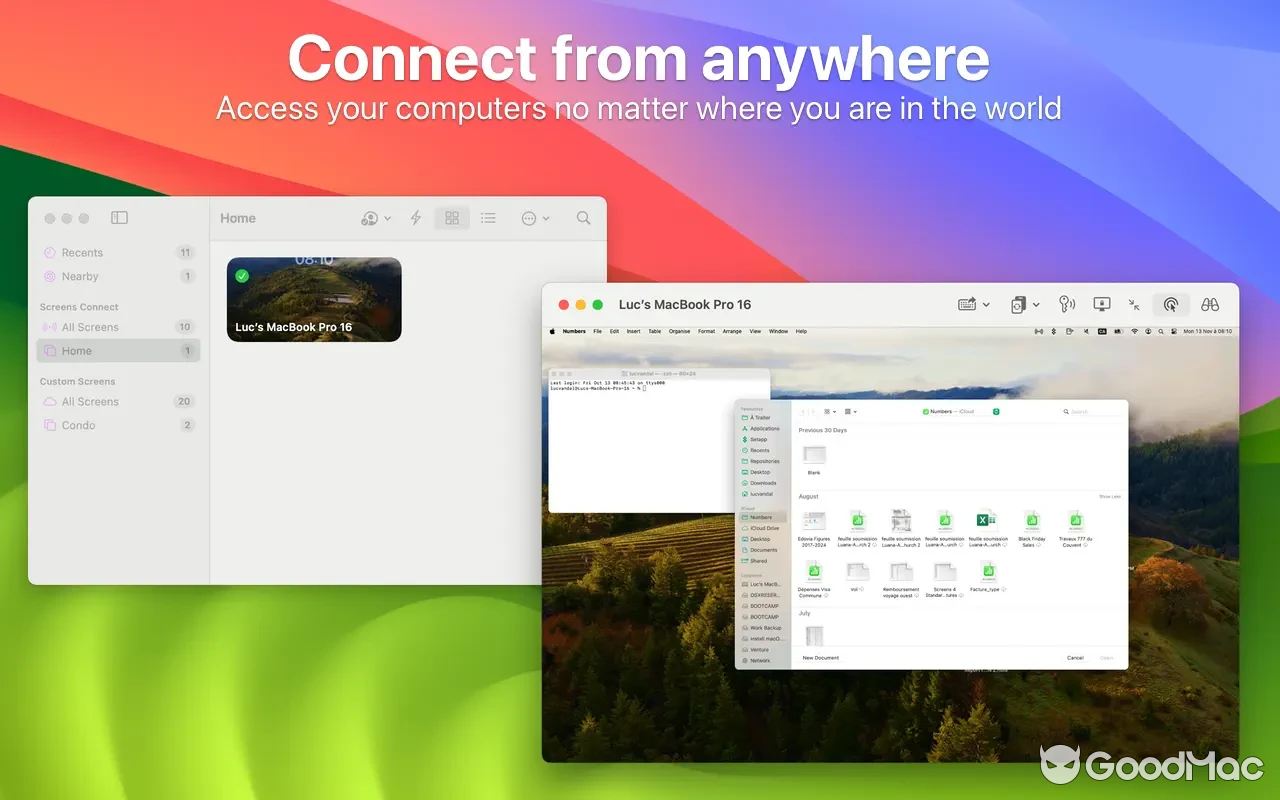Screen dimensions: 1280x800
Task: Activate the lock remote screen icon
Action: (x=1101, y=304)
